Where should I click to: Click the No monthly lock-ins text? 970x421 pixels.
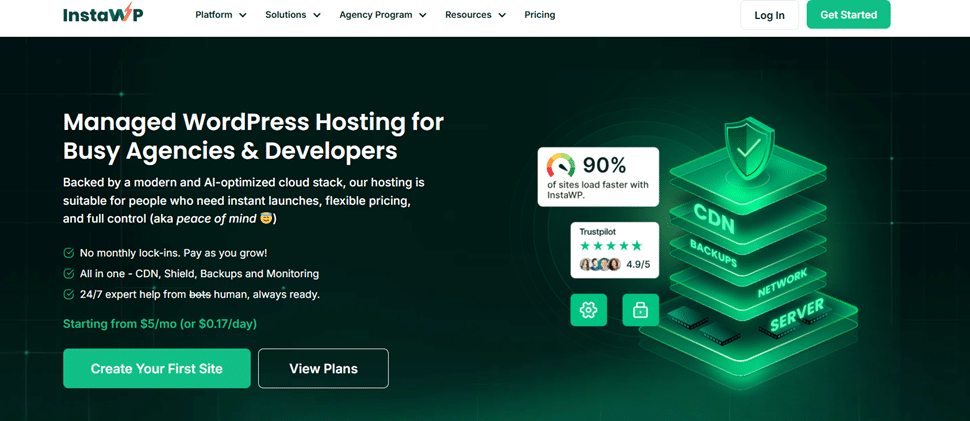(x=174, y=253)
